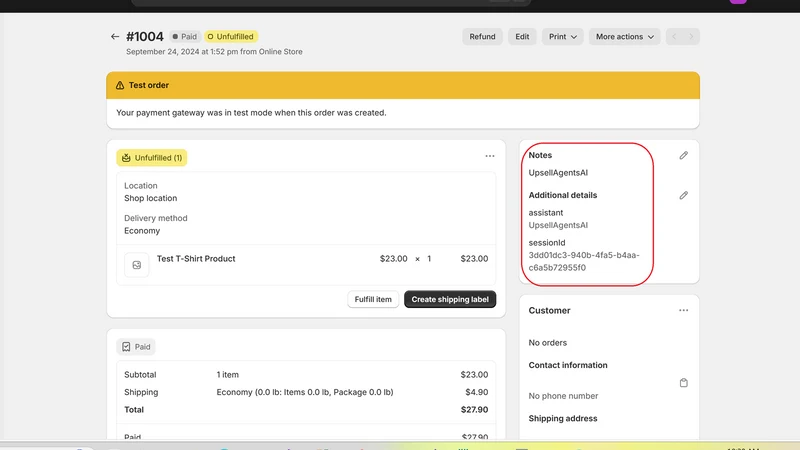800x450 pixels.
Task: Click the Unfulfilled (1) badge
Action: tap(152, 158)
